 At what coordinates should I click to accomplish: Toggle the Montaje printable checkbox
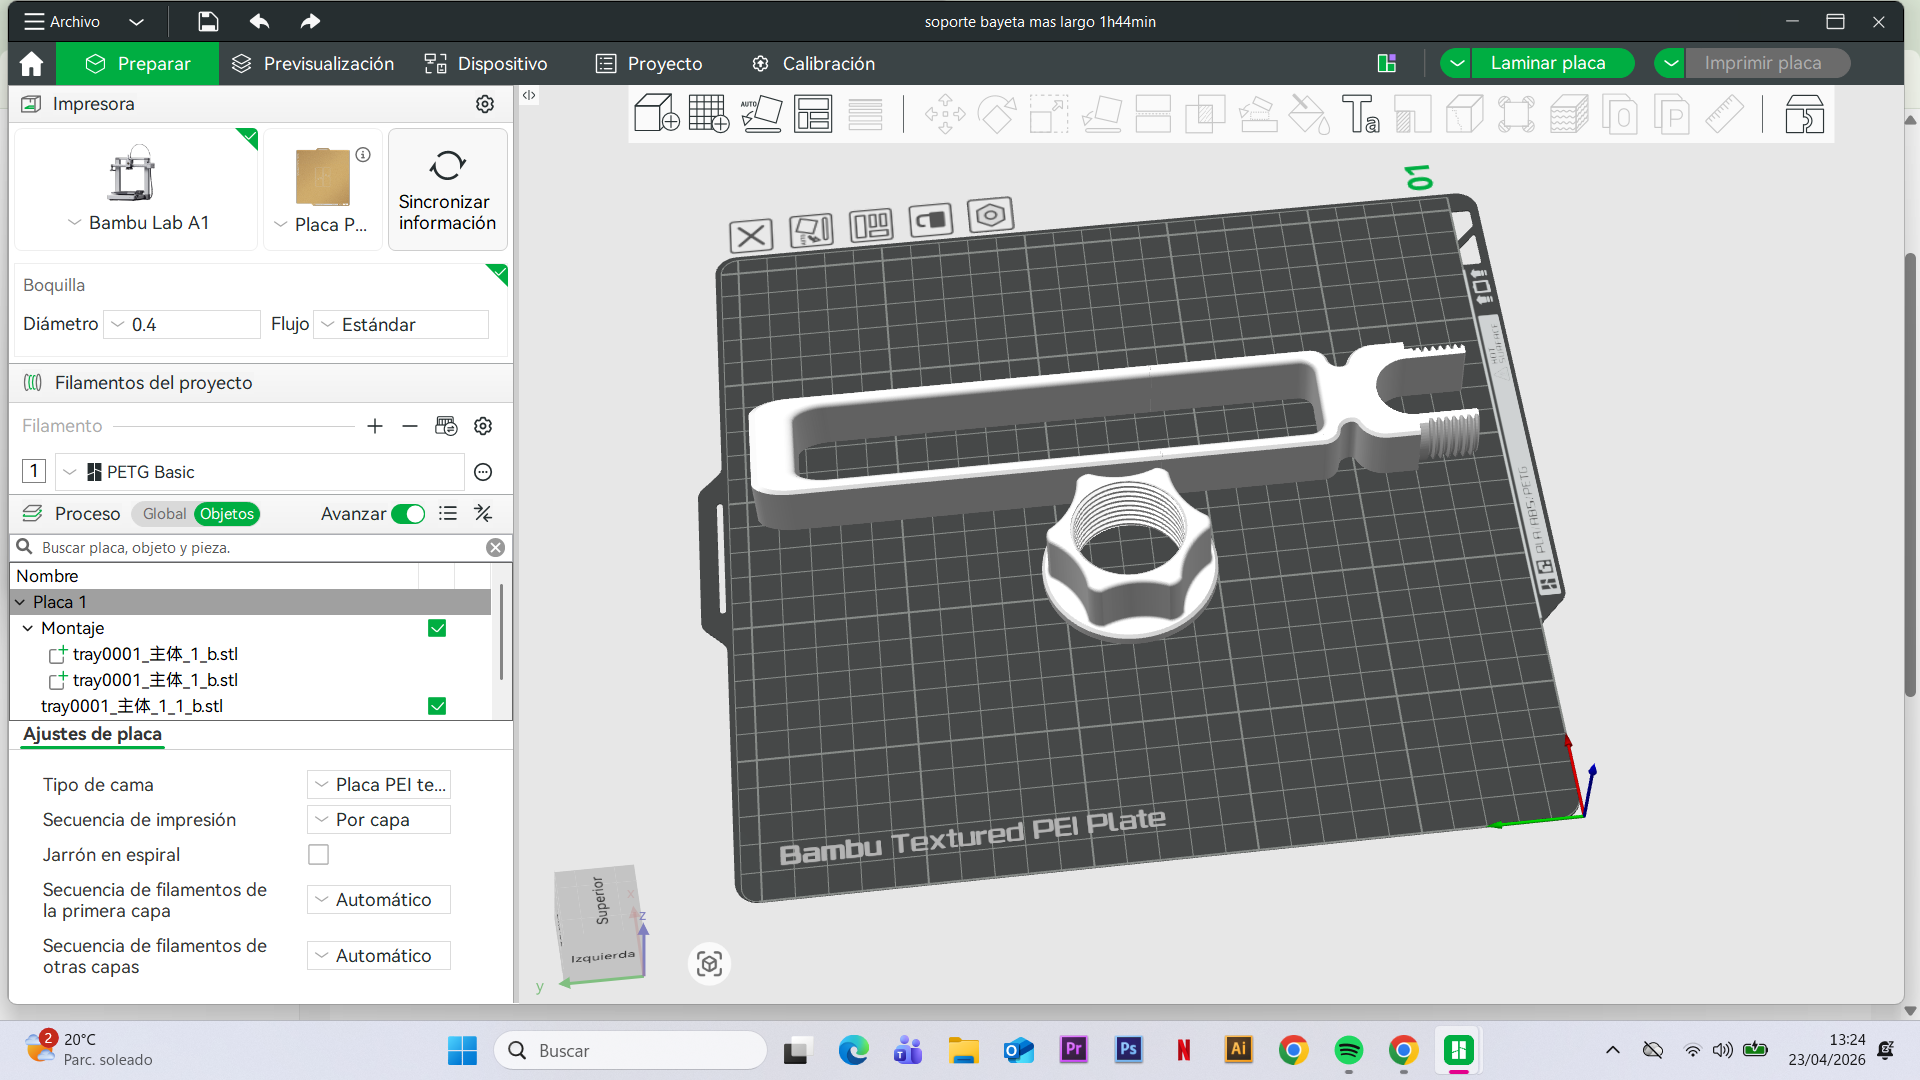coord(437,628)
